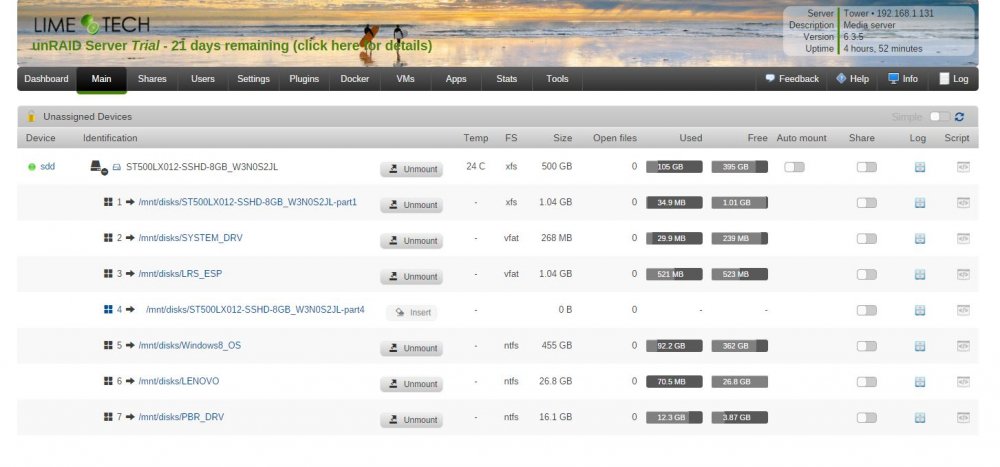Screen dimensions: 1000x467
Task: Open script icon for SYSTEM_DRV row
Action: (963, 239)
